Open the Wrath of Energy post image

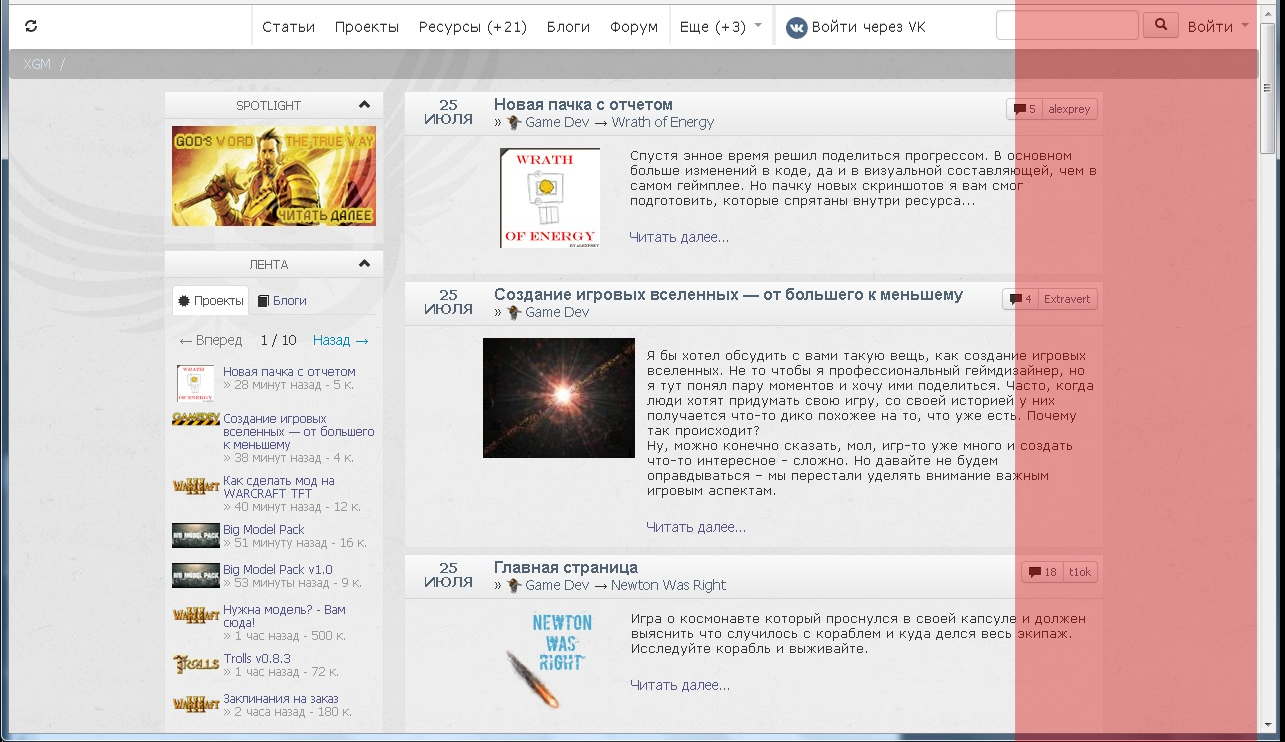[x=550, y=198]
